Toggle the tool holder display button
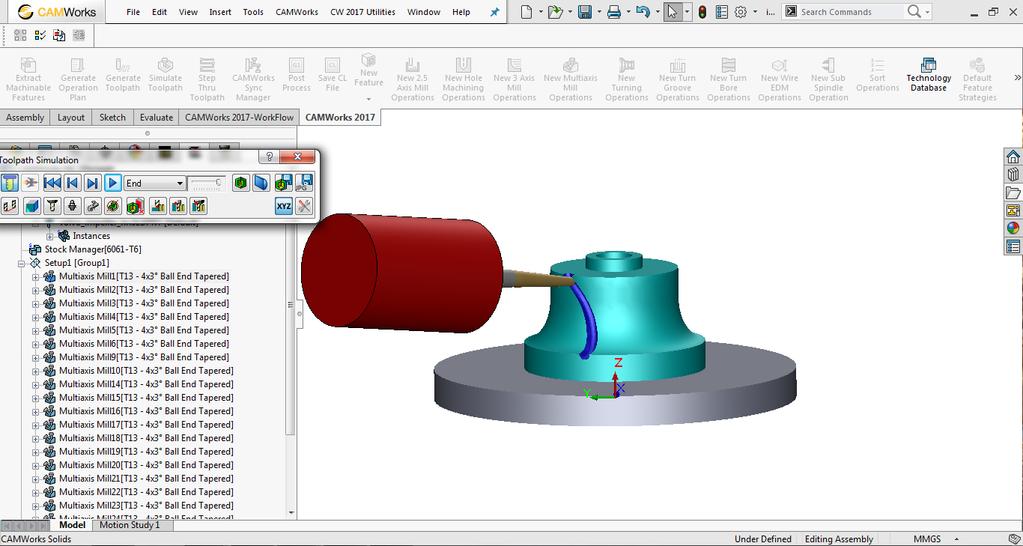The width and height of the screenshot is (1023, 546). coord(72,207)
